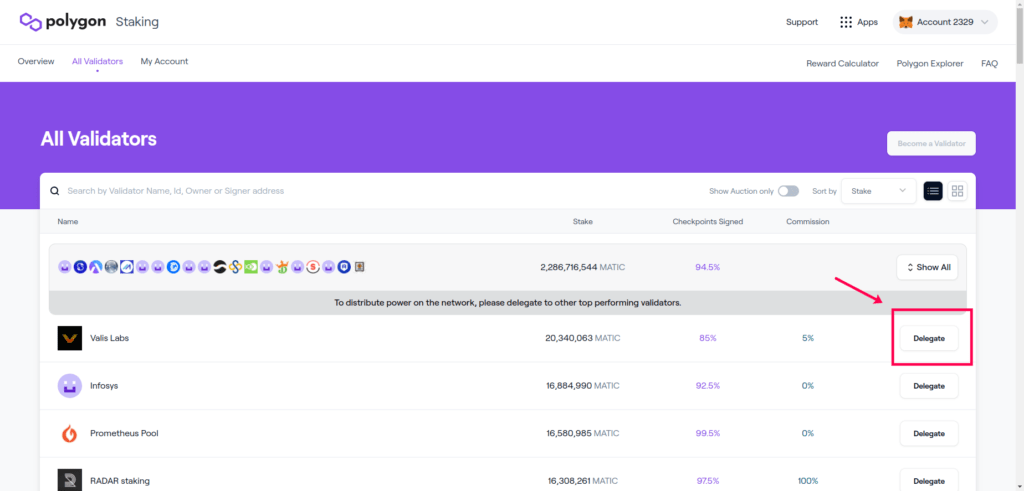Go to the Overview tab

coord(36,61)
